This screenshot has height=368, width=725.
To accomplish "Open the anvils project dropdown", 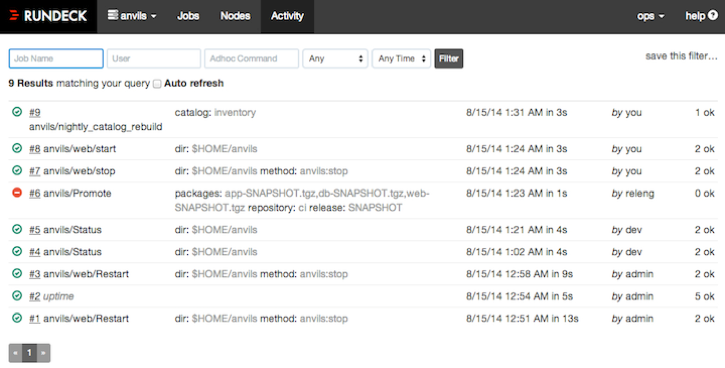I will point(132,16).
